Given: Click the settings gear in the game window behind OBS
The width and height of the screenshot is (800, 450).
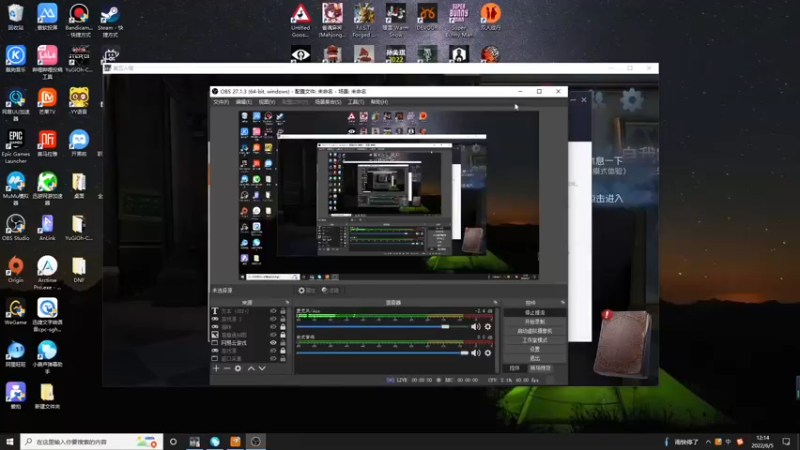Looking at the screenshot, I should [632, 99].
